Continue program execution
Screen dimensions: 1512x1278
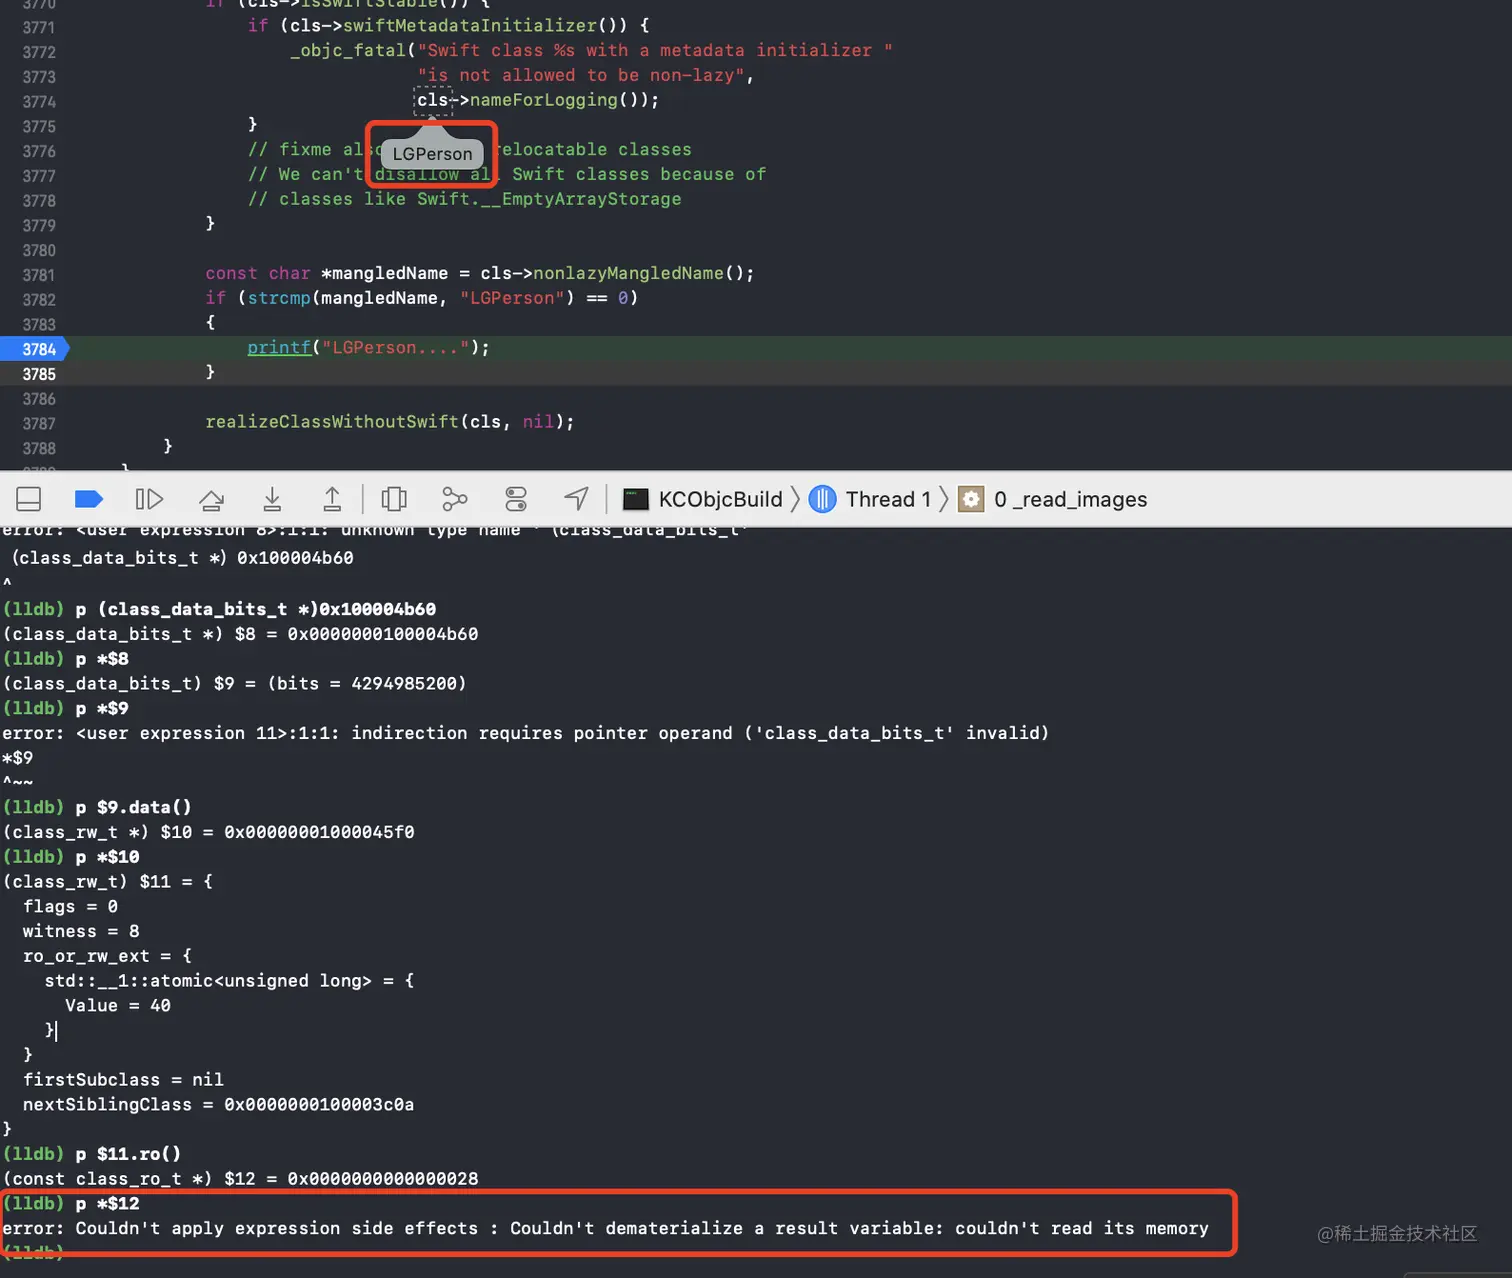click(149, 499)
